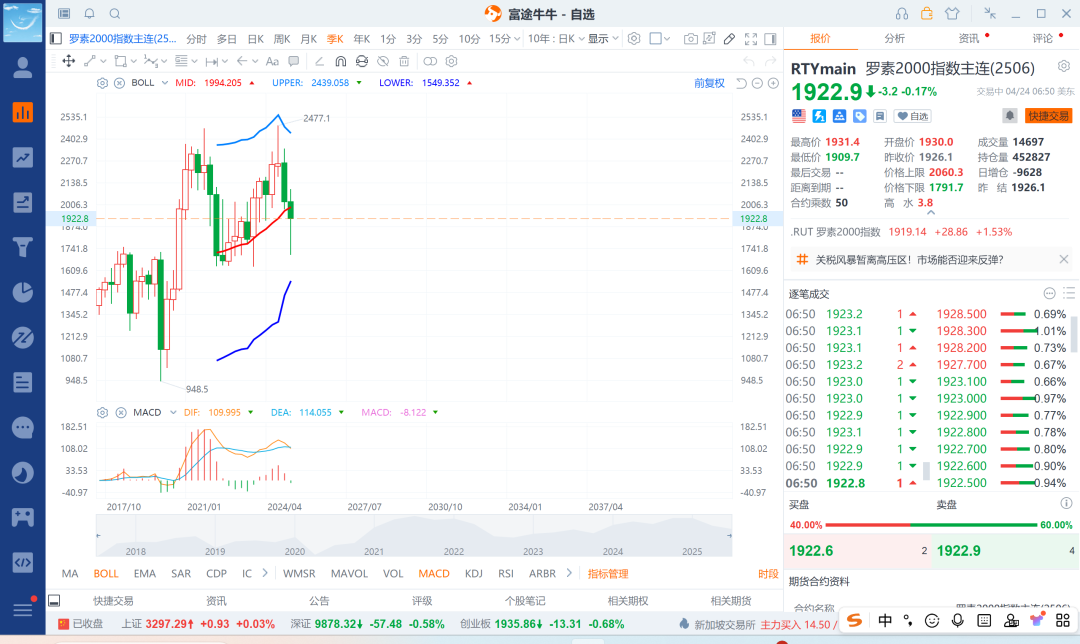Switch to 分析 tab
Screen dimensions: 1080x644
pyautogui.click(x=894, y=39)
